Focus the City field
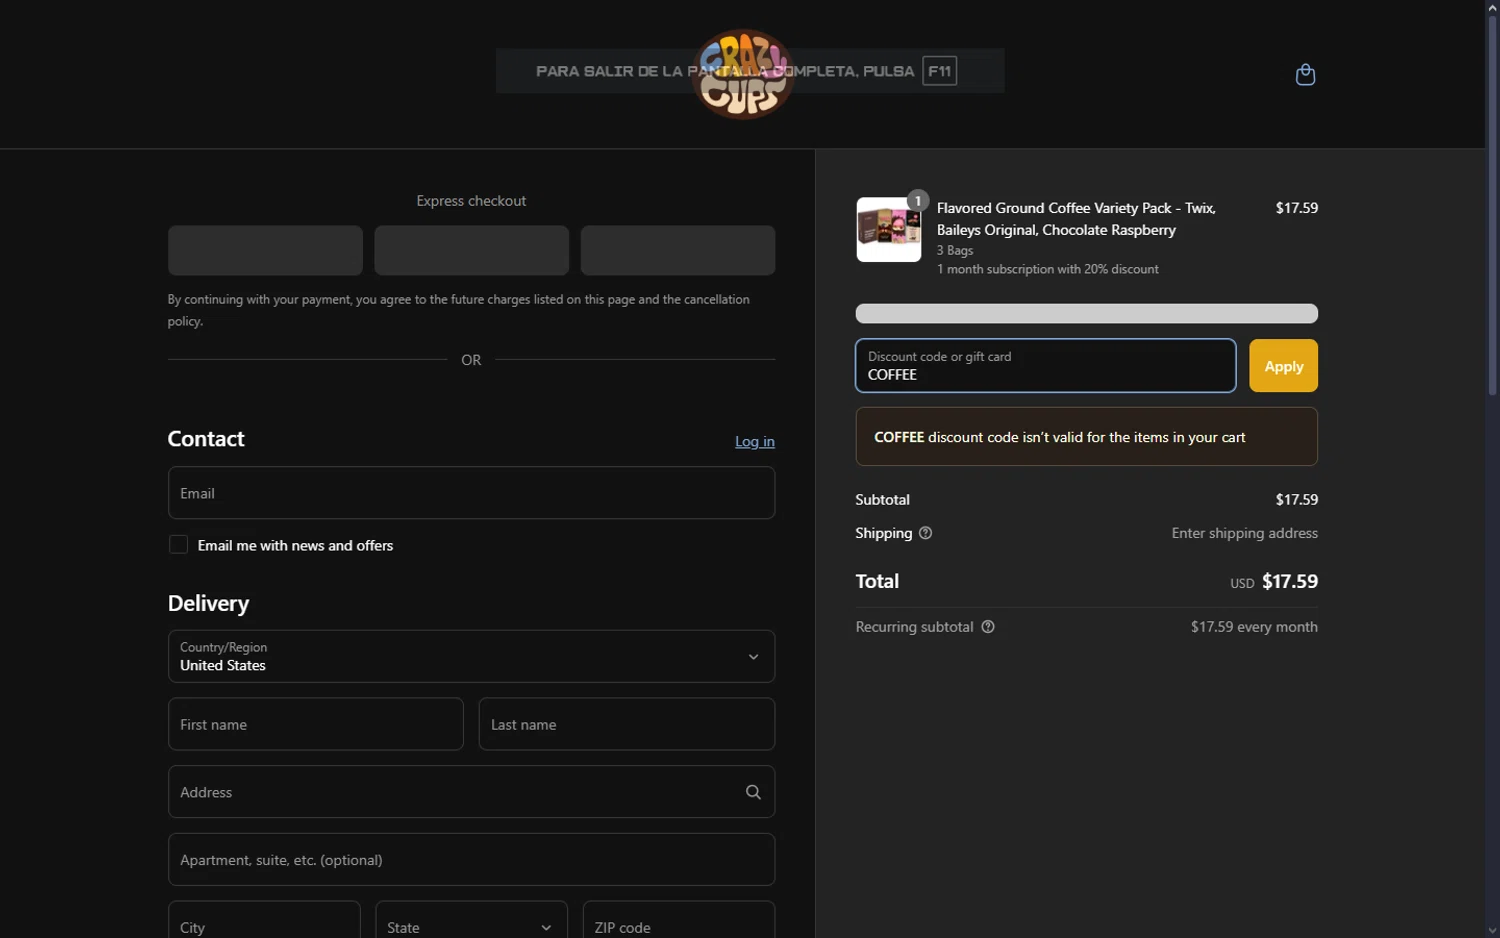The image size is (1500, 938). [264, 920]
